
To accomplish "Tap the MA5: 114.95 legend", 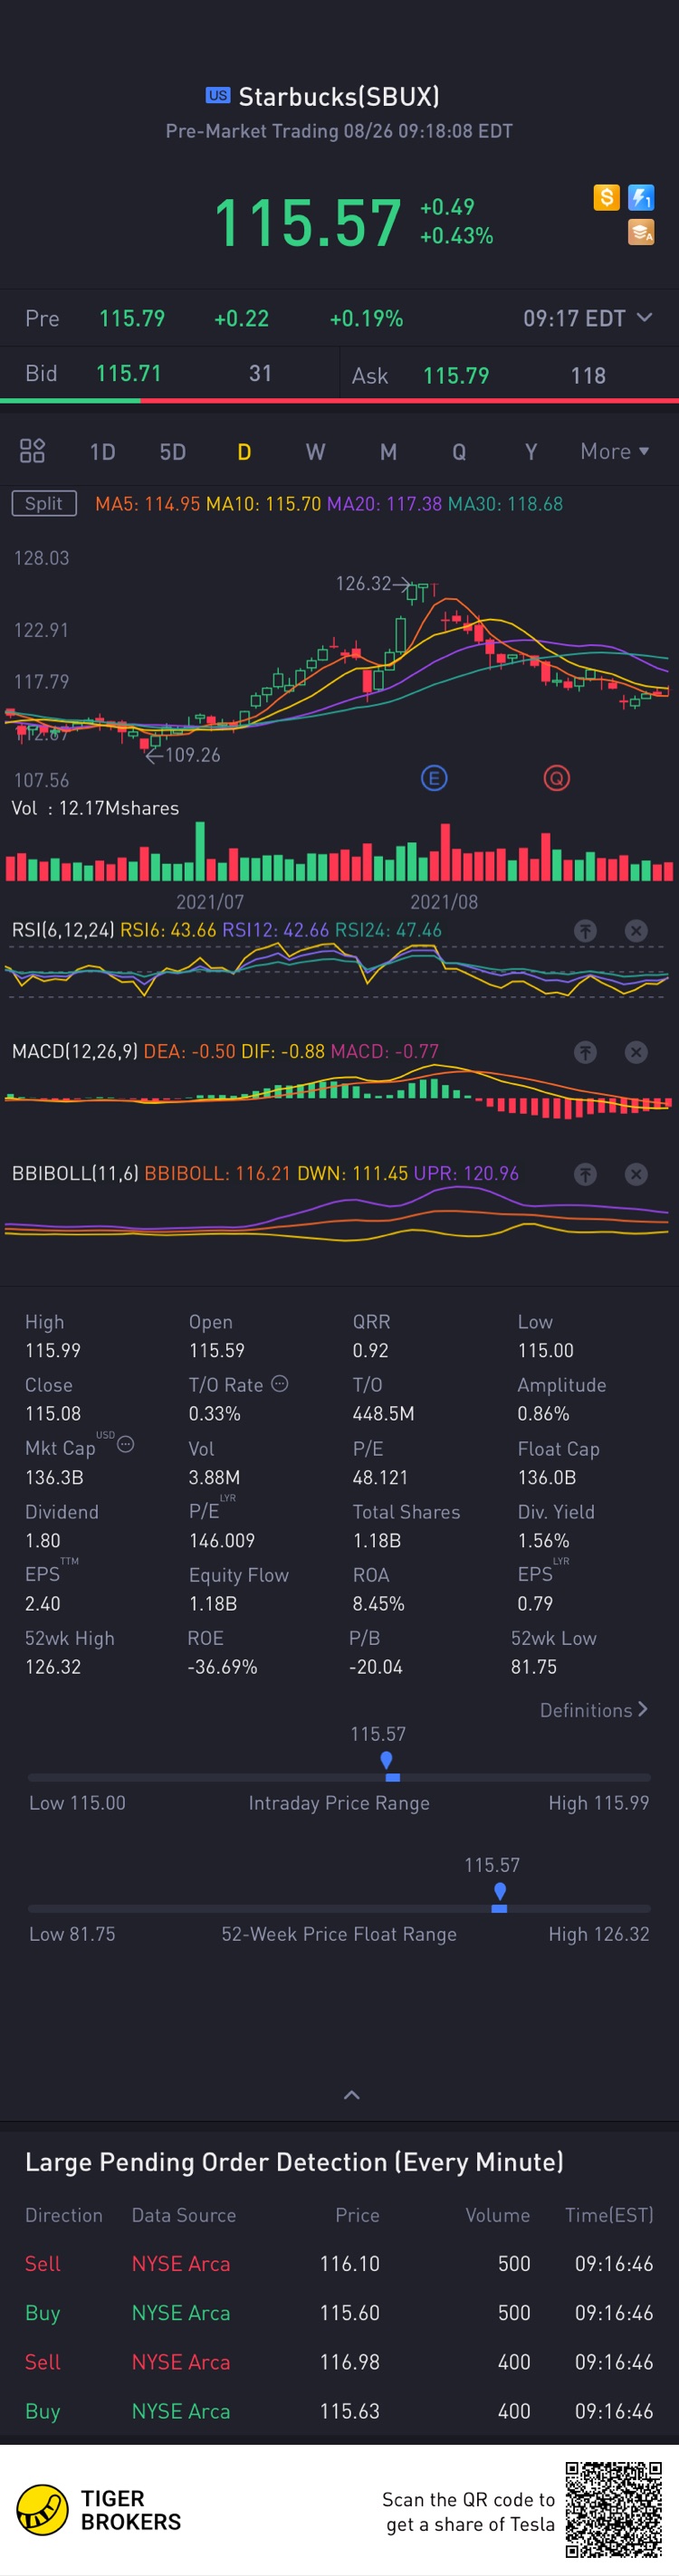I will tap(147, 504).
